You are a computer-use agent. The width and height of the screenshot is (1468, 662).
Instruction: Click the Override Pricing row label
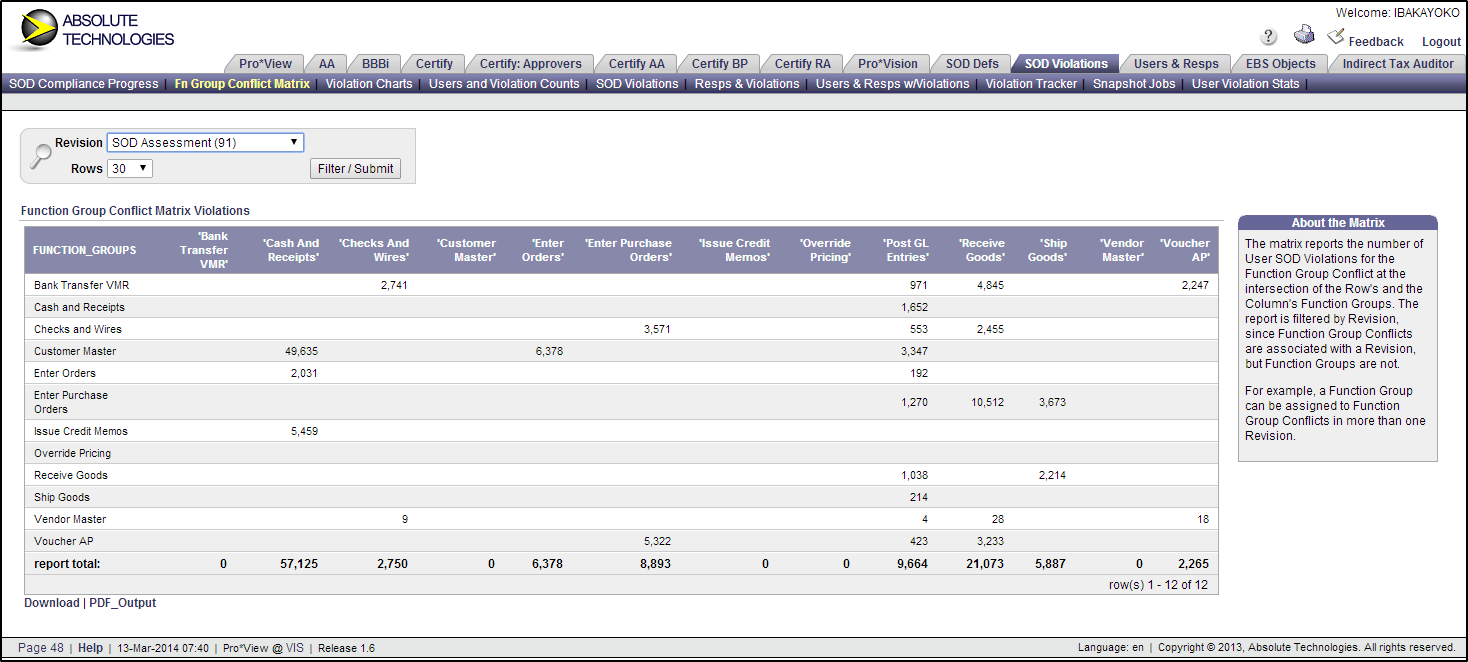pos(73,453)
